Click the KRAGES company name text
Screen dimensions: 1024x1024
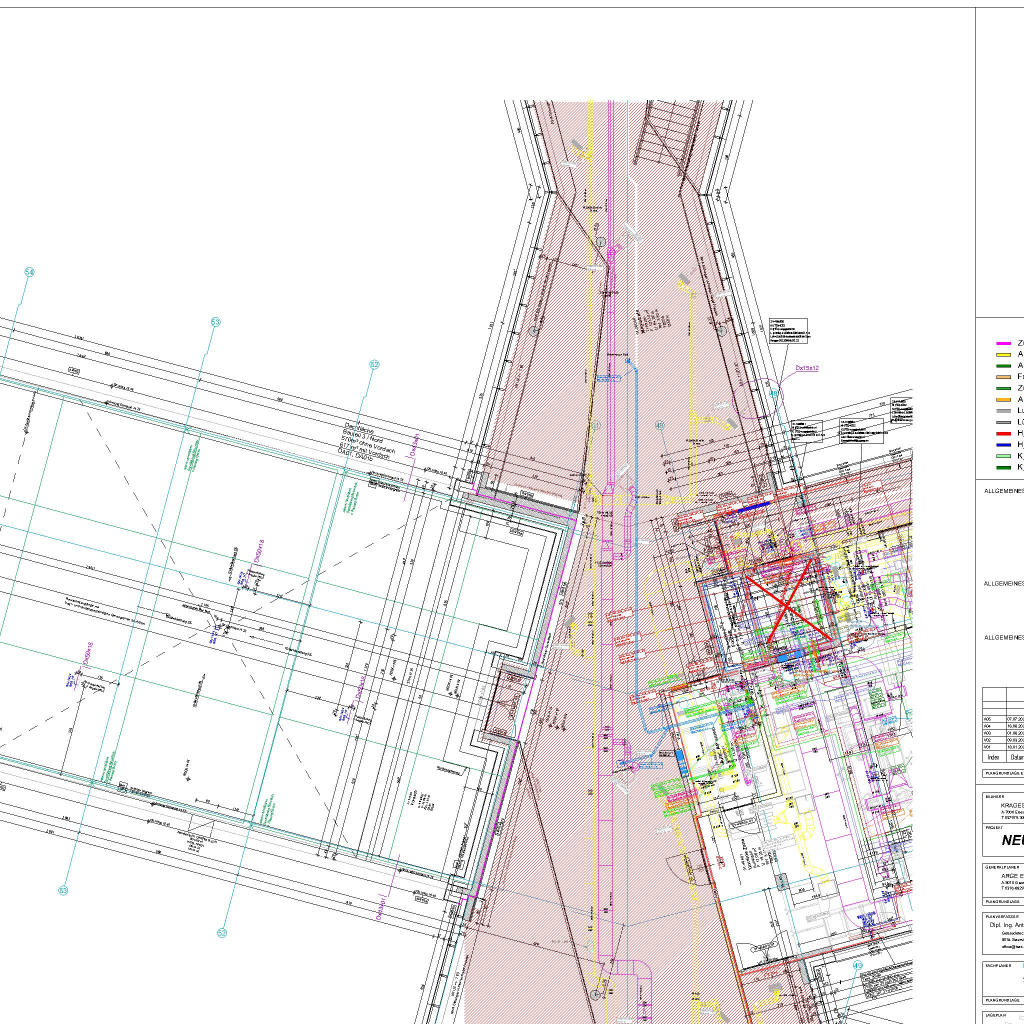point(1011,805)
